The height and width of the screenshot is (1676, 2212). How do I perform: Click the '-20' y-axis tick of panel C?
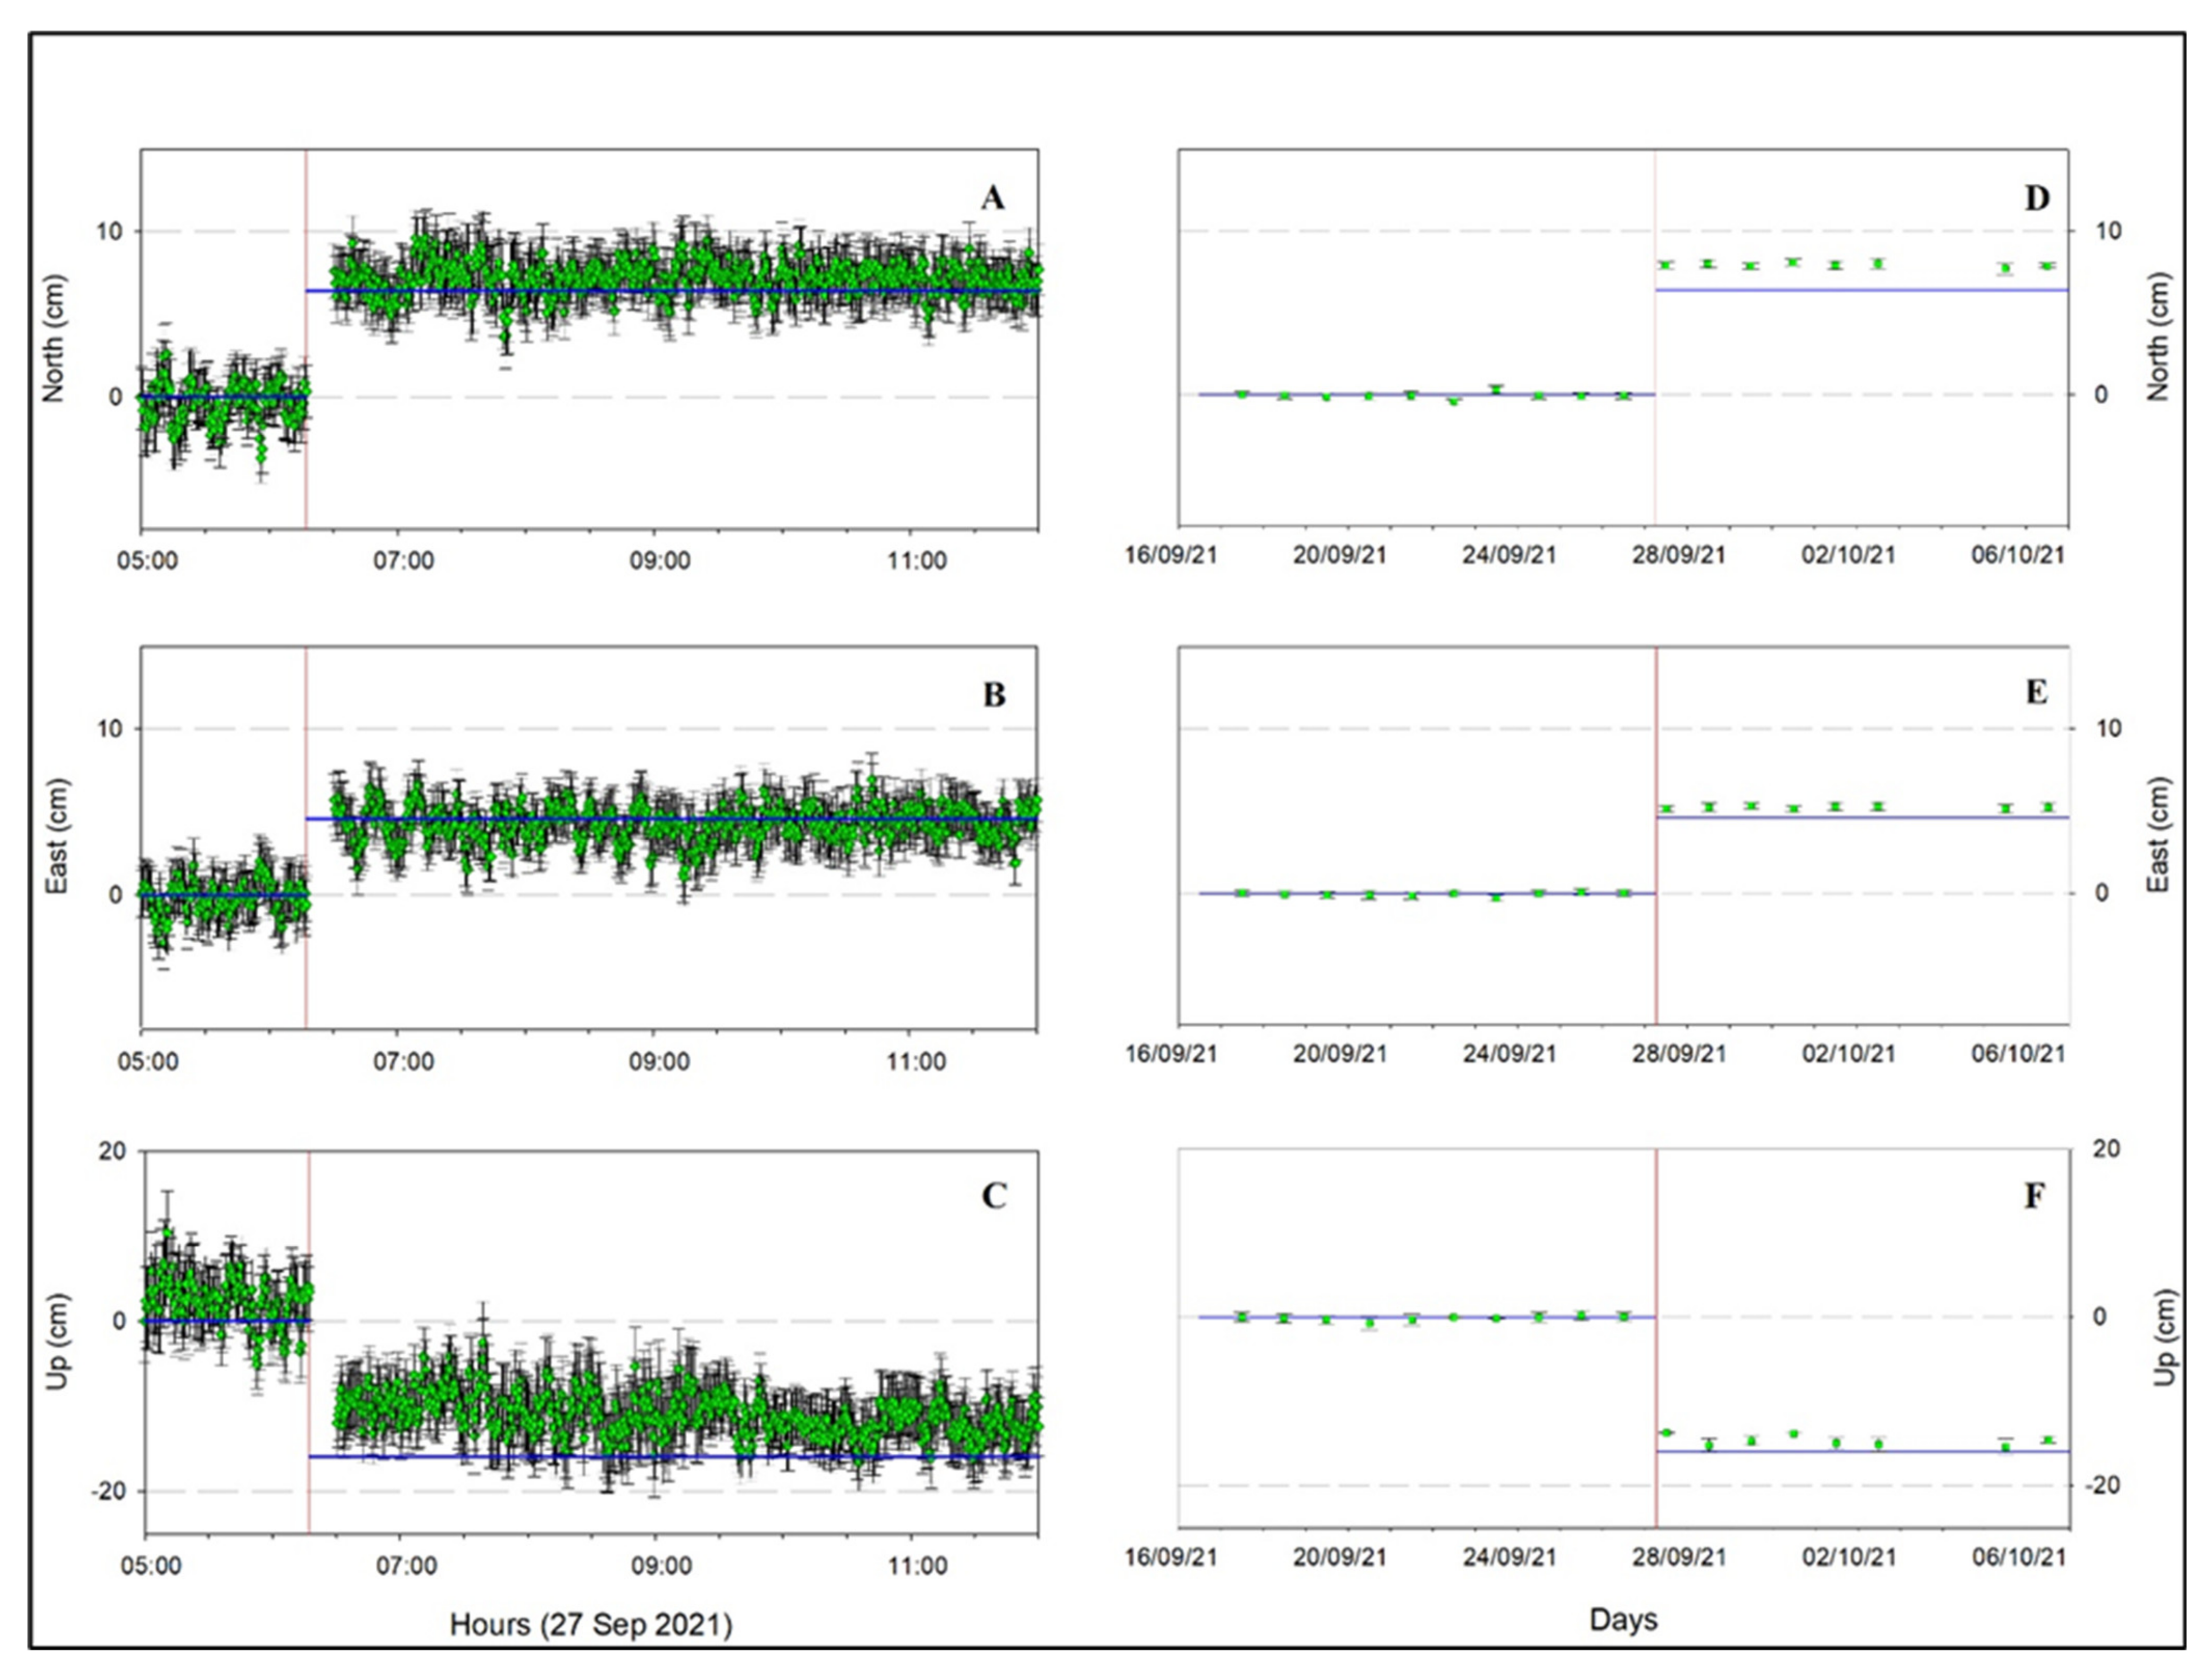coord(108,1491)
